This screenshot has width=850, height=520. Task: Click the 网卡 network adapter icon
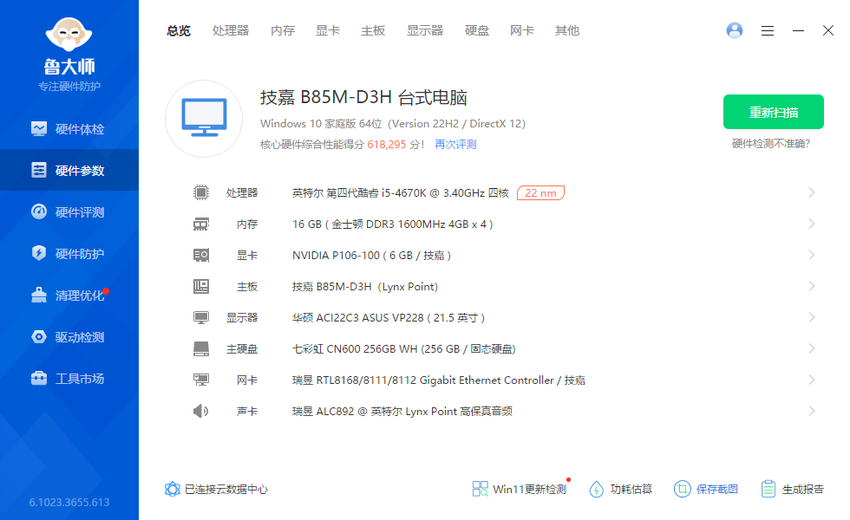click(x=201, y=380)
